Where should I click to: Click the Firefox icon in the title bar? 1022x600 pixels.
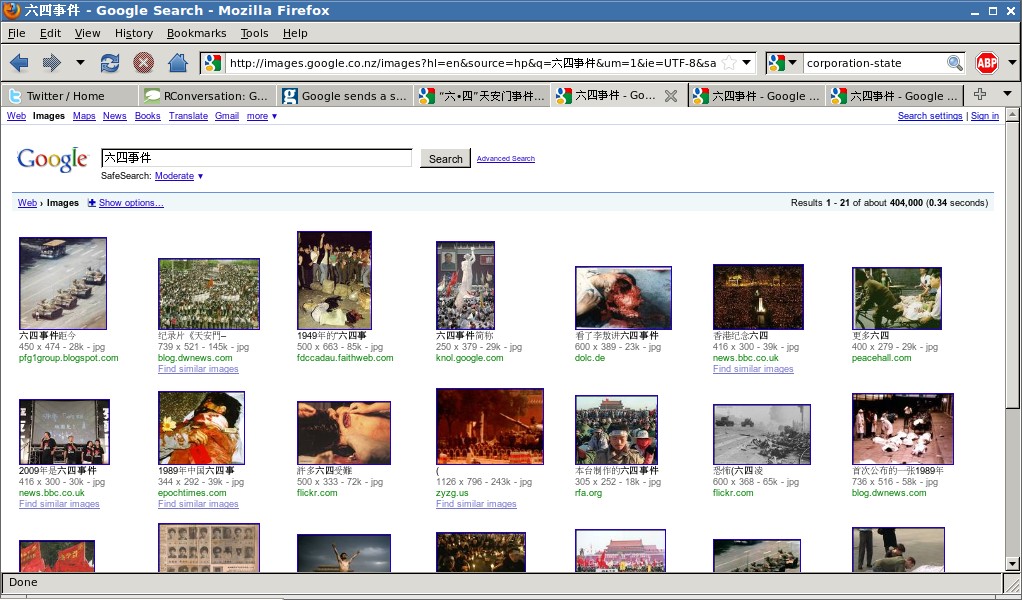point(11,10)
